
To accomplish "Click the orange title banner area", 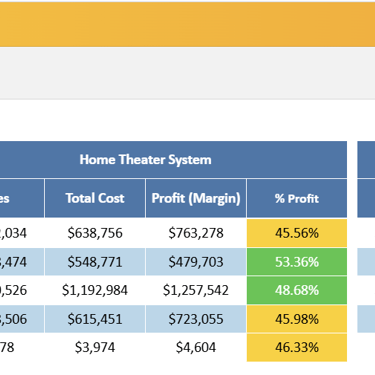I will 187,24.
